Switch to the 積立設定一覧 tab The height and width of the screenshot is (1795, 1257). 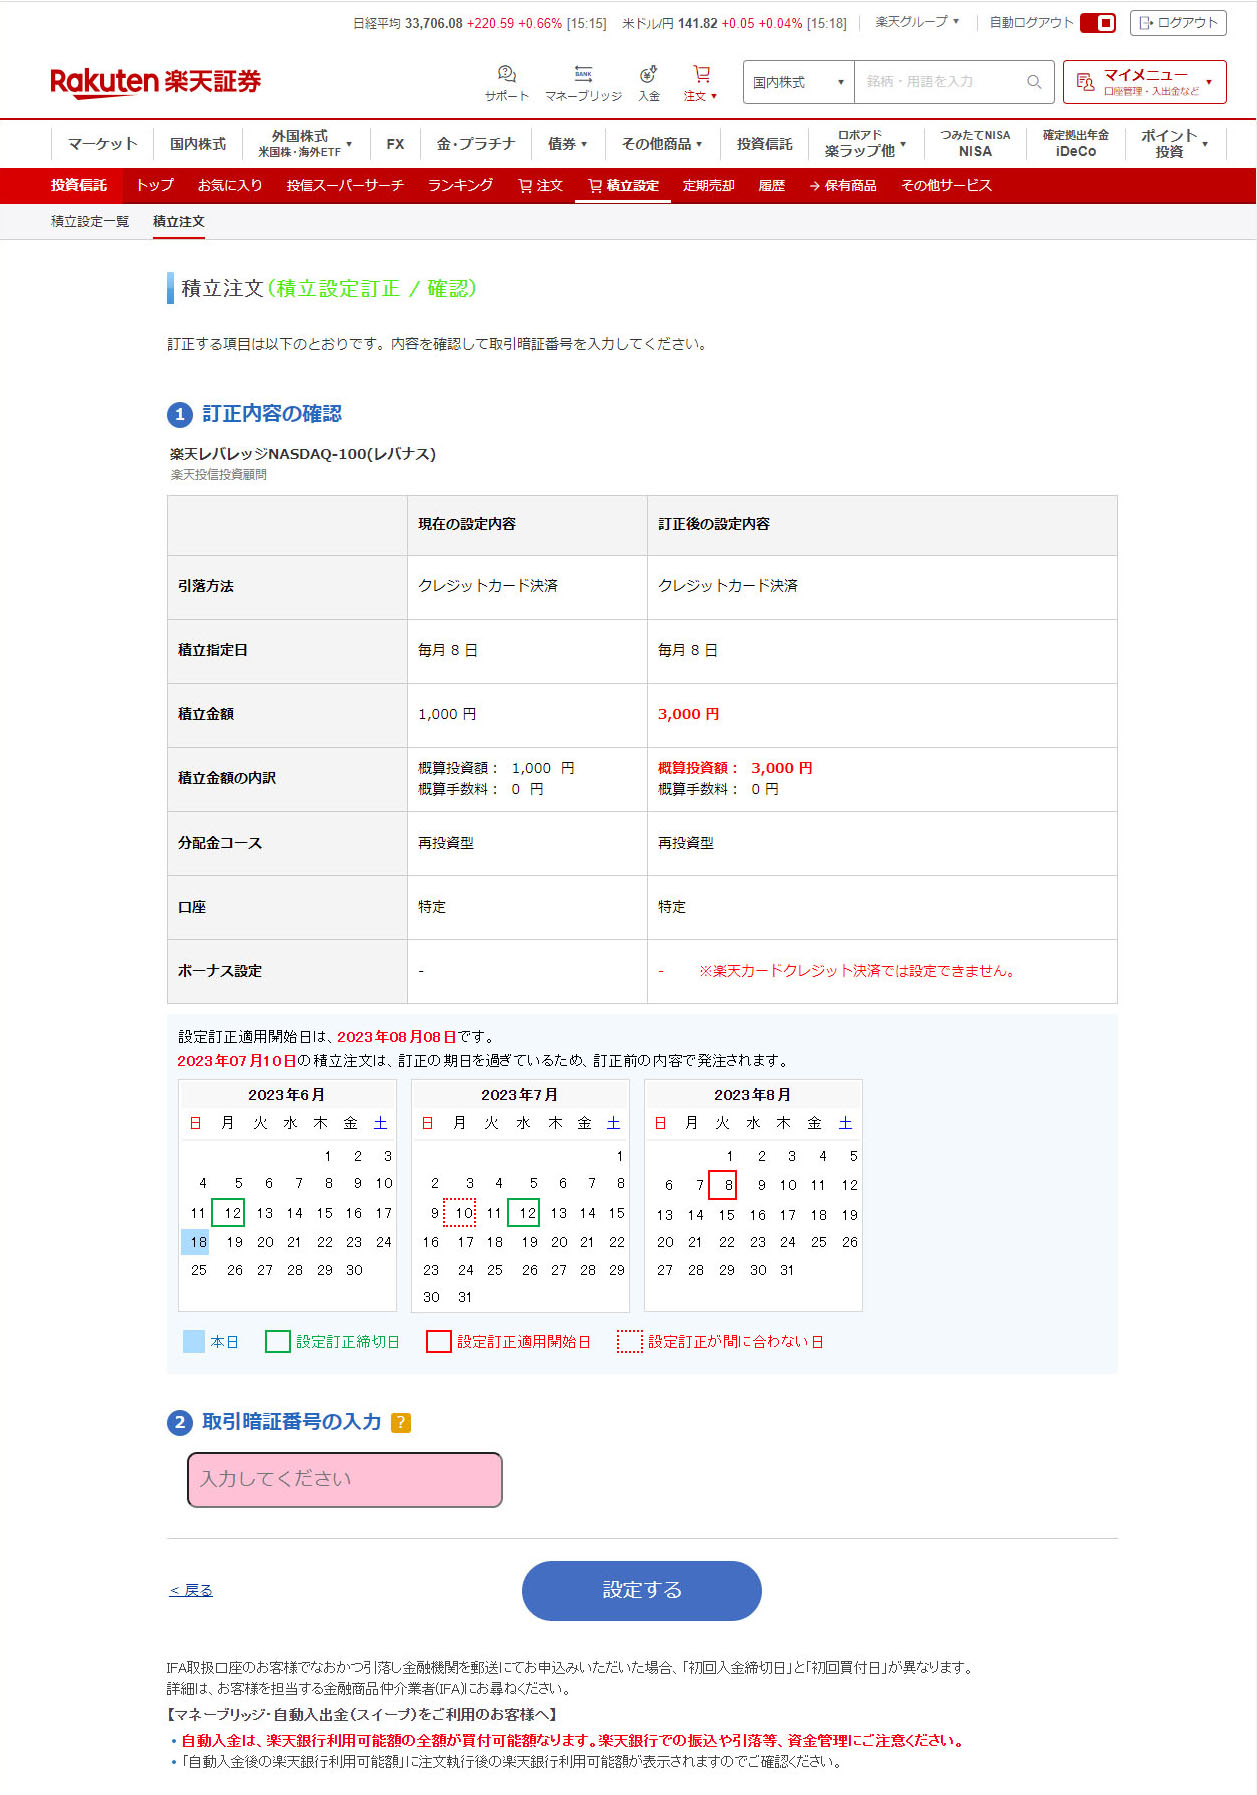tap(90, 222)
